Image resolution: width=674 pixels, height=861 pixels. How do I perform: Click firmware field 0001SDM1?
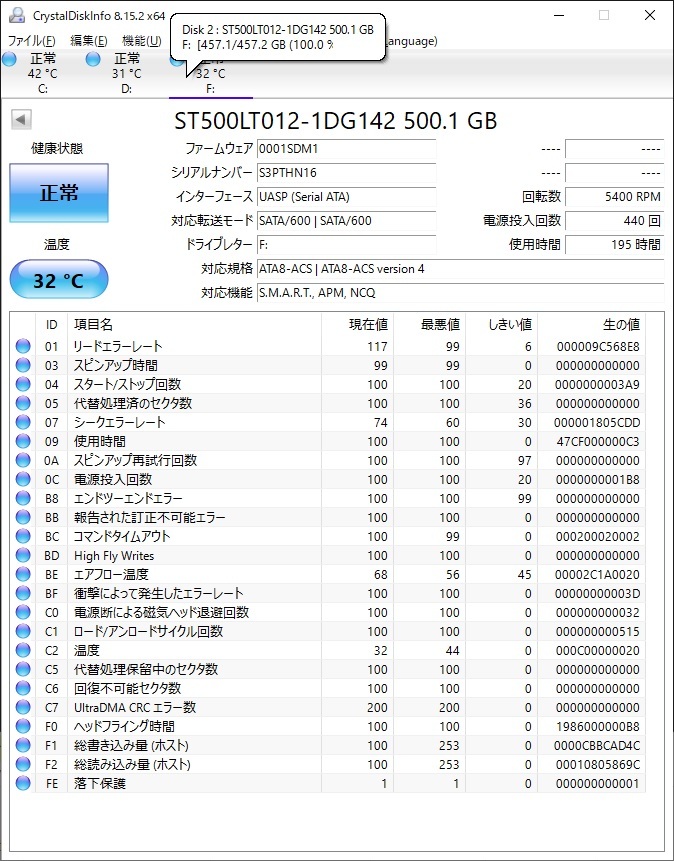[347, 149]
